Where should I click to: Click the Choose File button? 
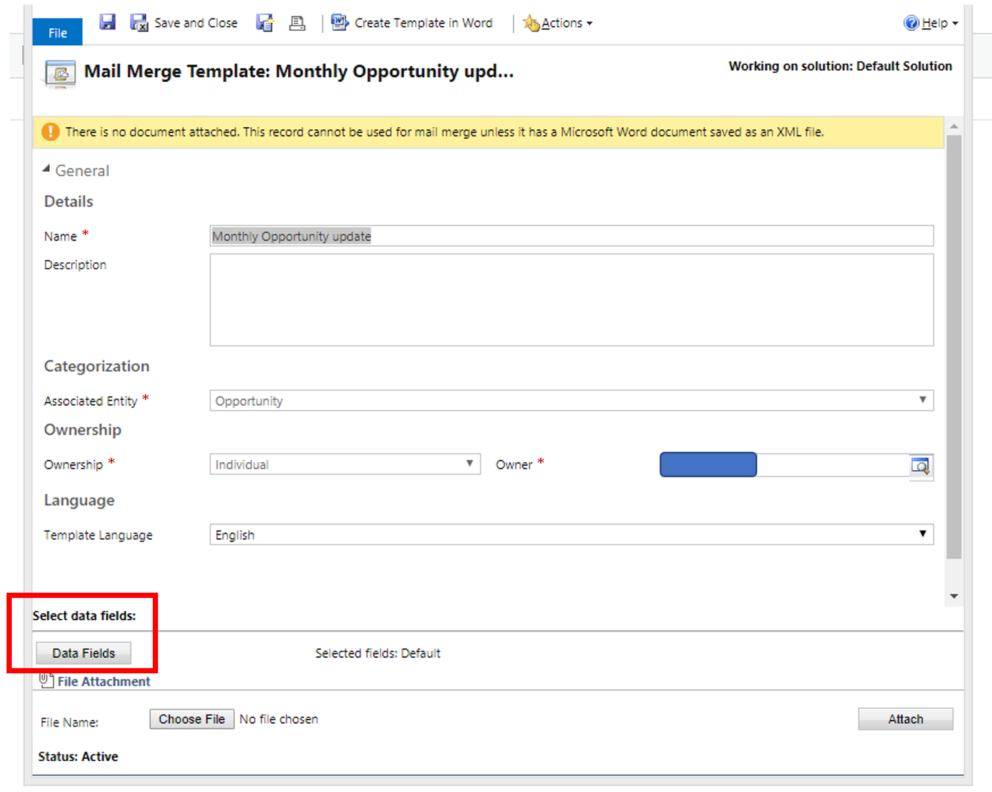[192, 719]
